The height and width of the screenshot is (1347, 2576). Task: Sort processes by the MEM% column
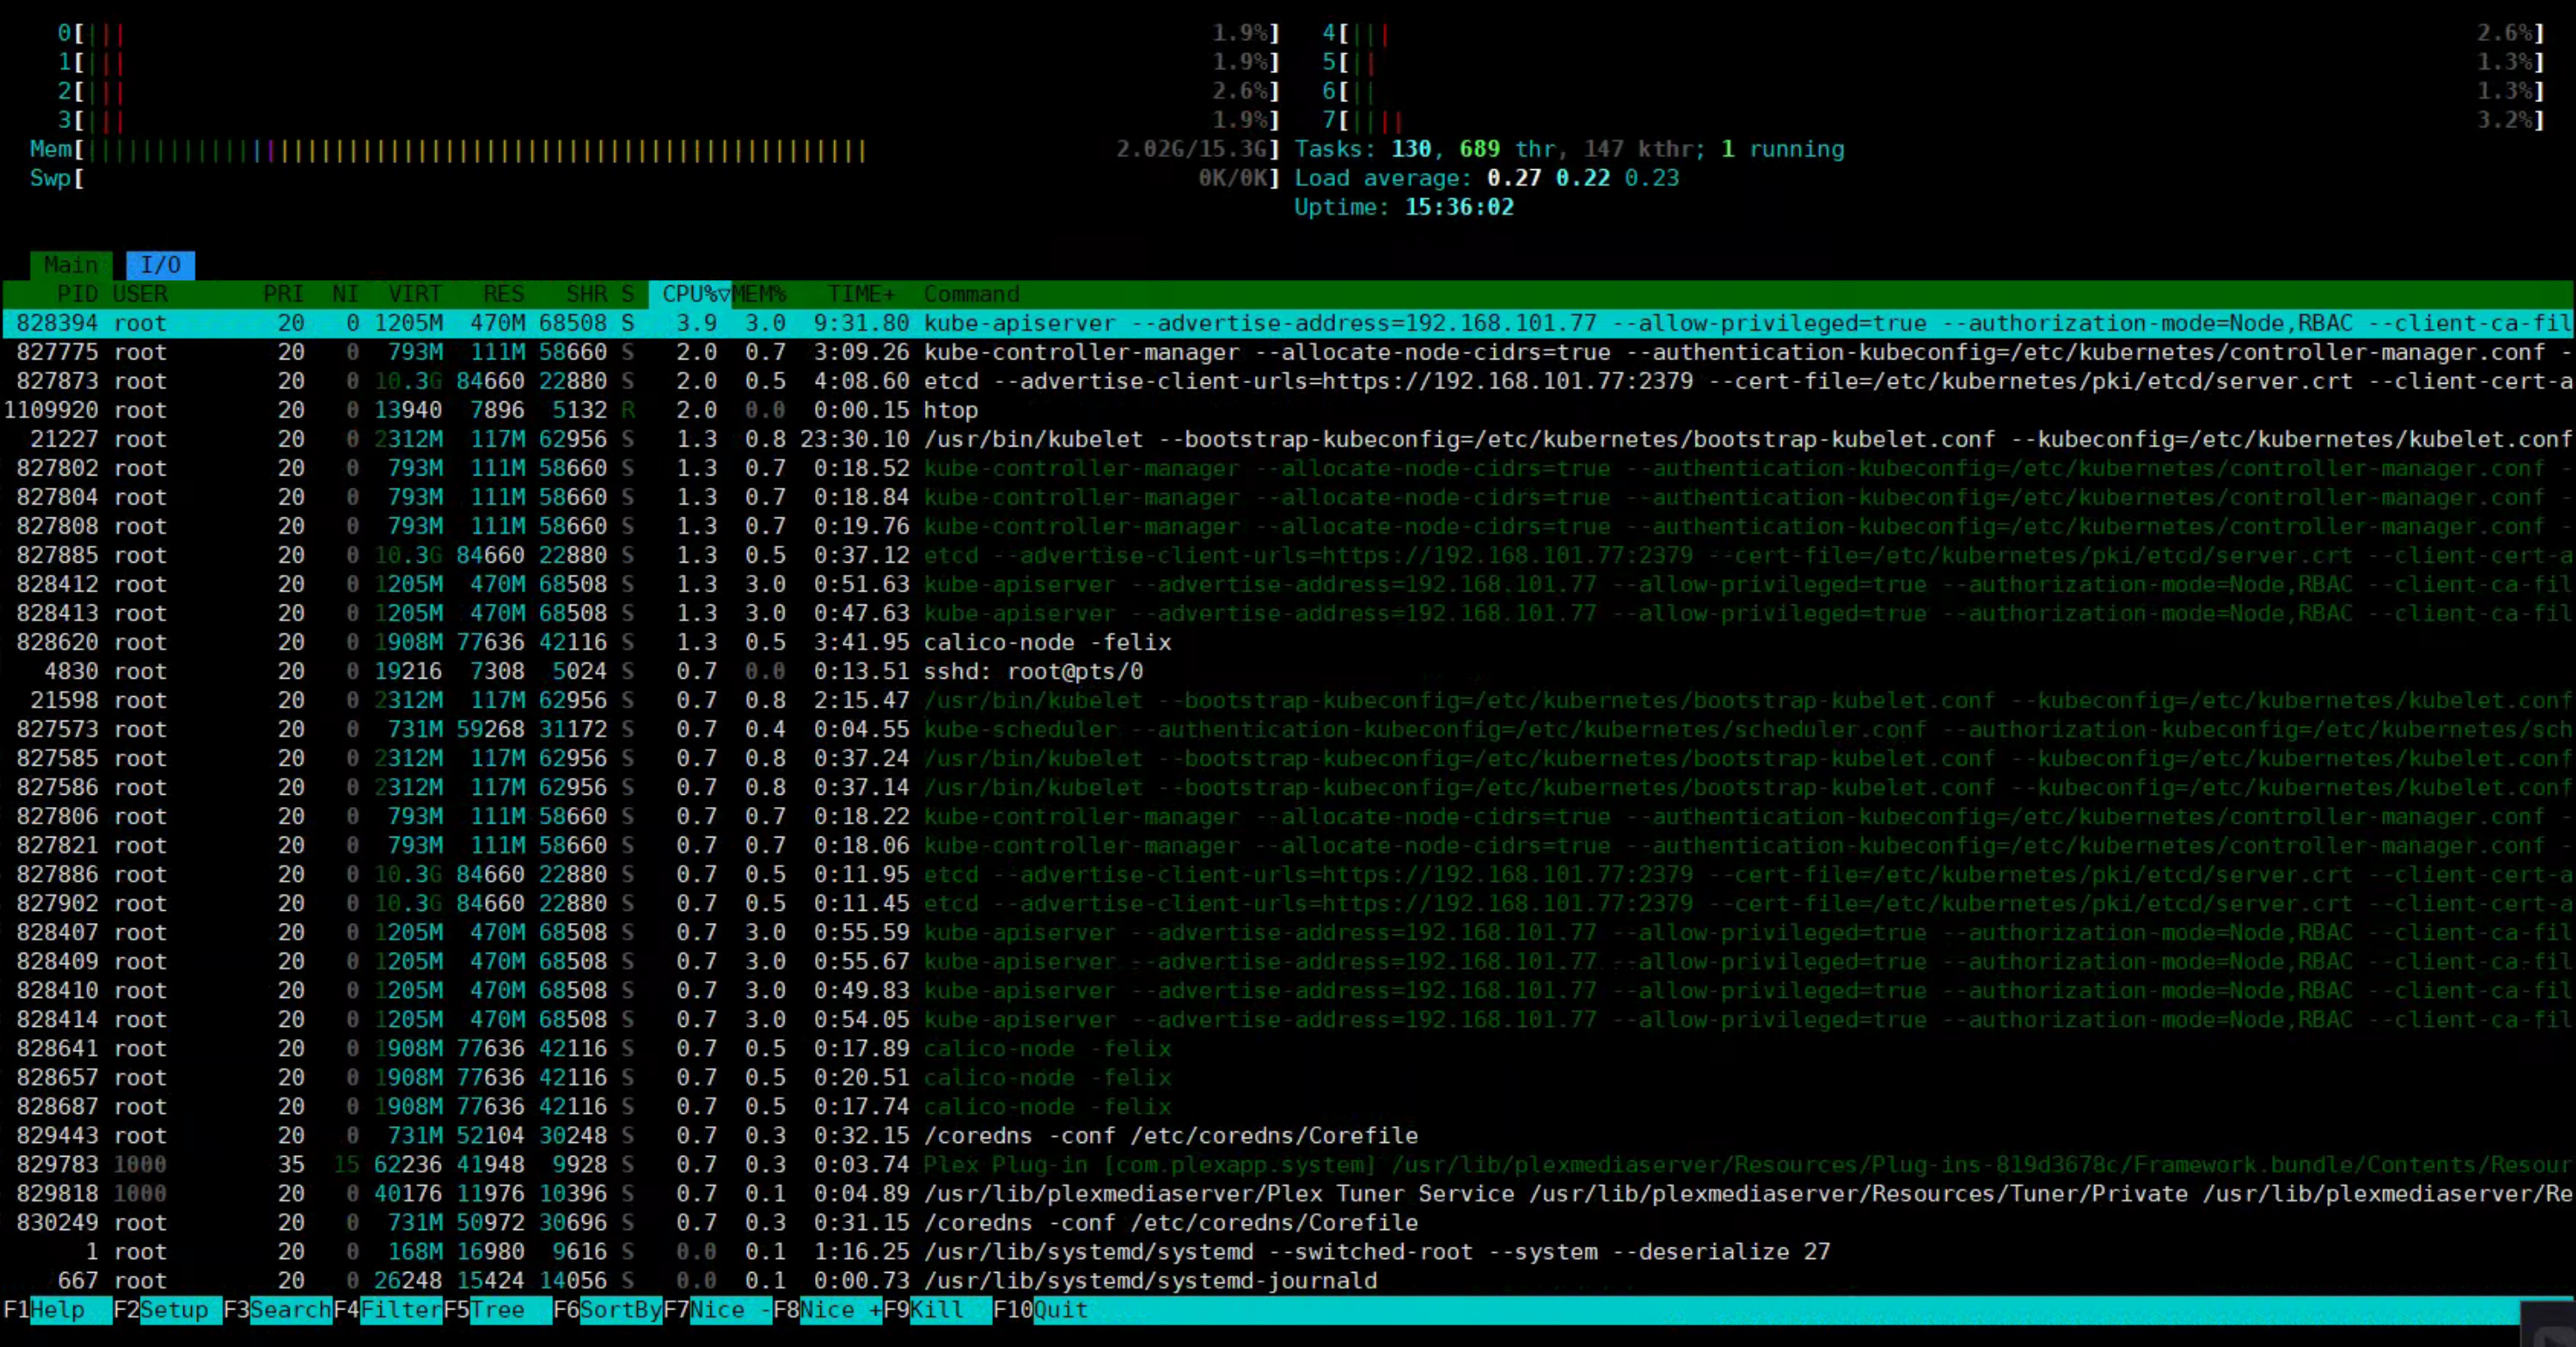tap(760, 294)
